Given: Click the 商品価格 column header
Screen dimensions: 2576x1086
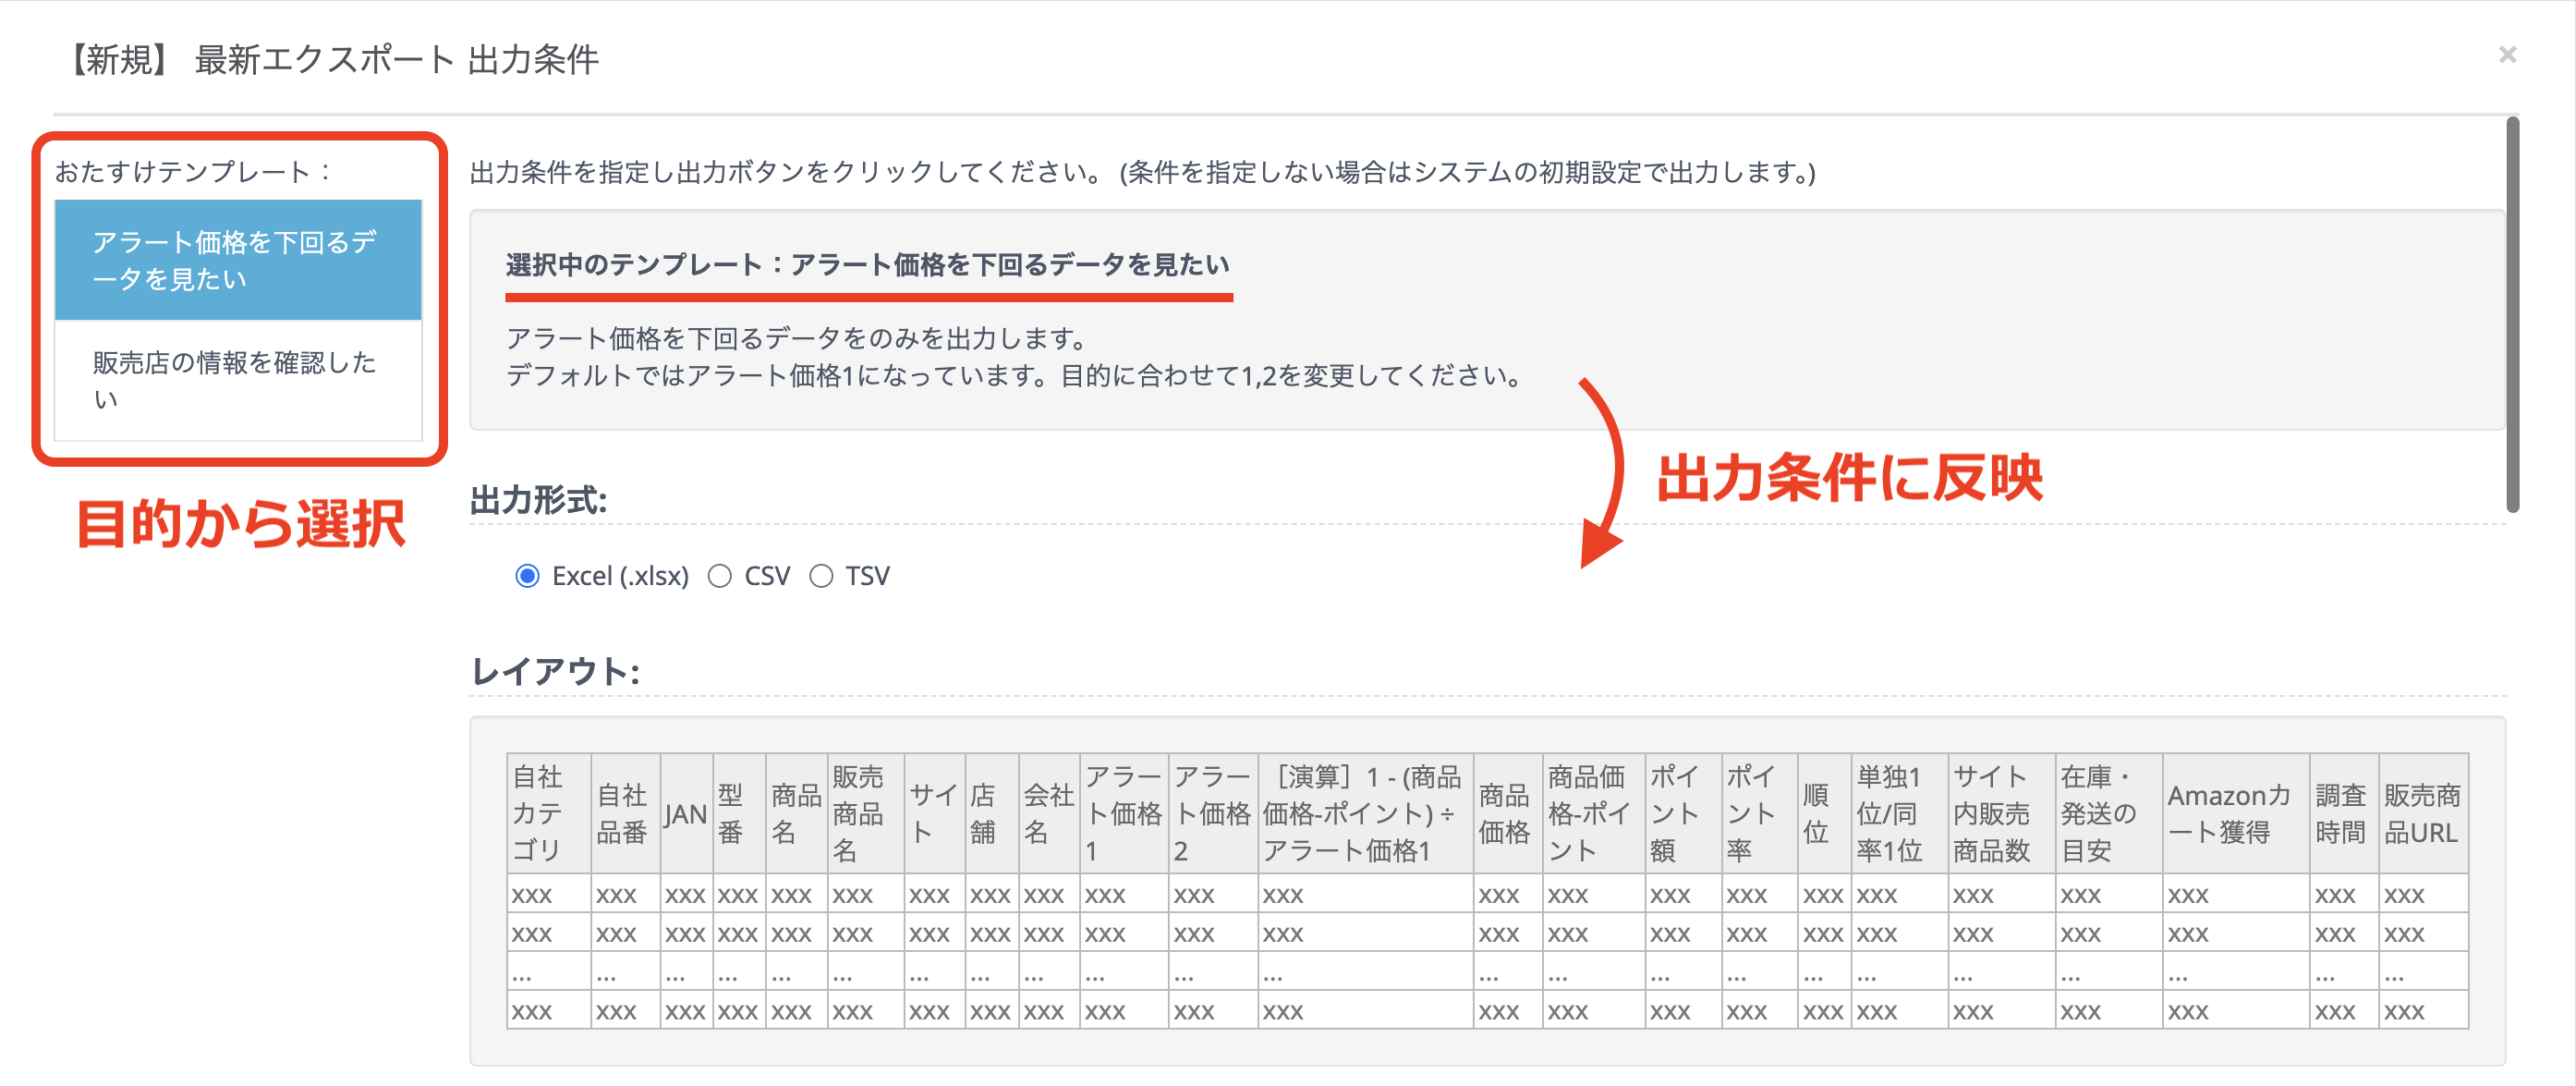Looking at the screenshot, I should (1506, 813).
